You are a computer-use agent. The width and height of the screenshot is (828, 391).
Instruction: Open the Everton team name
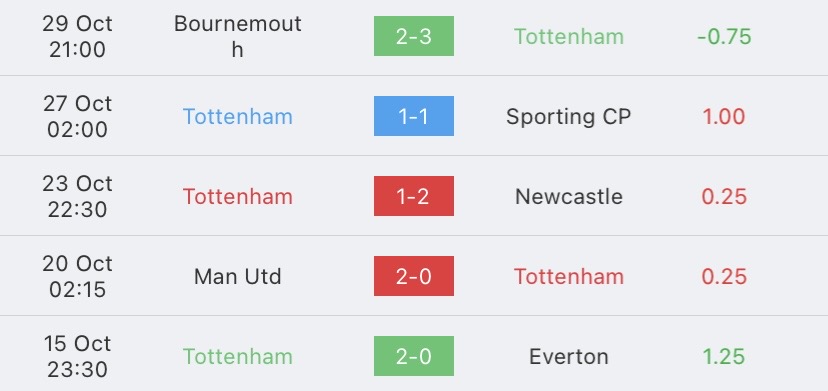[569, 357]
